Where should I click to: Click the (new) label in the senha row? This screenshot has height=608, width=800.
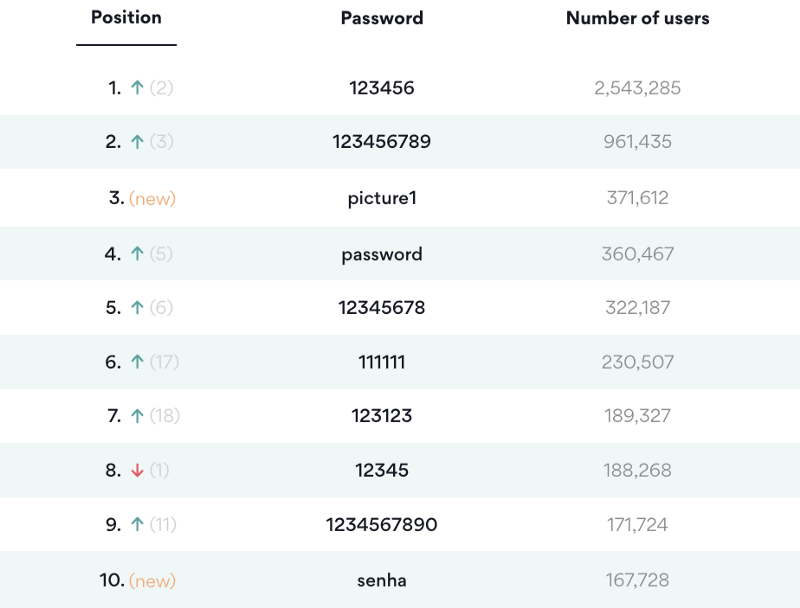pos(152,580)
